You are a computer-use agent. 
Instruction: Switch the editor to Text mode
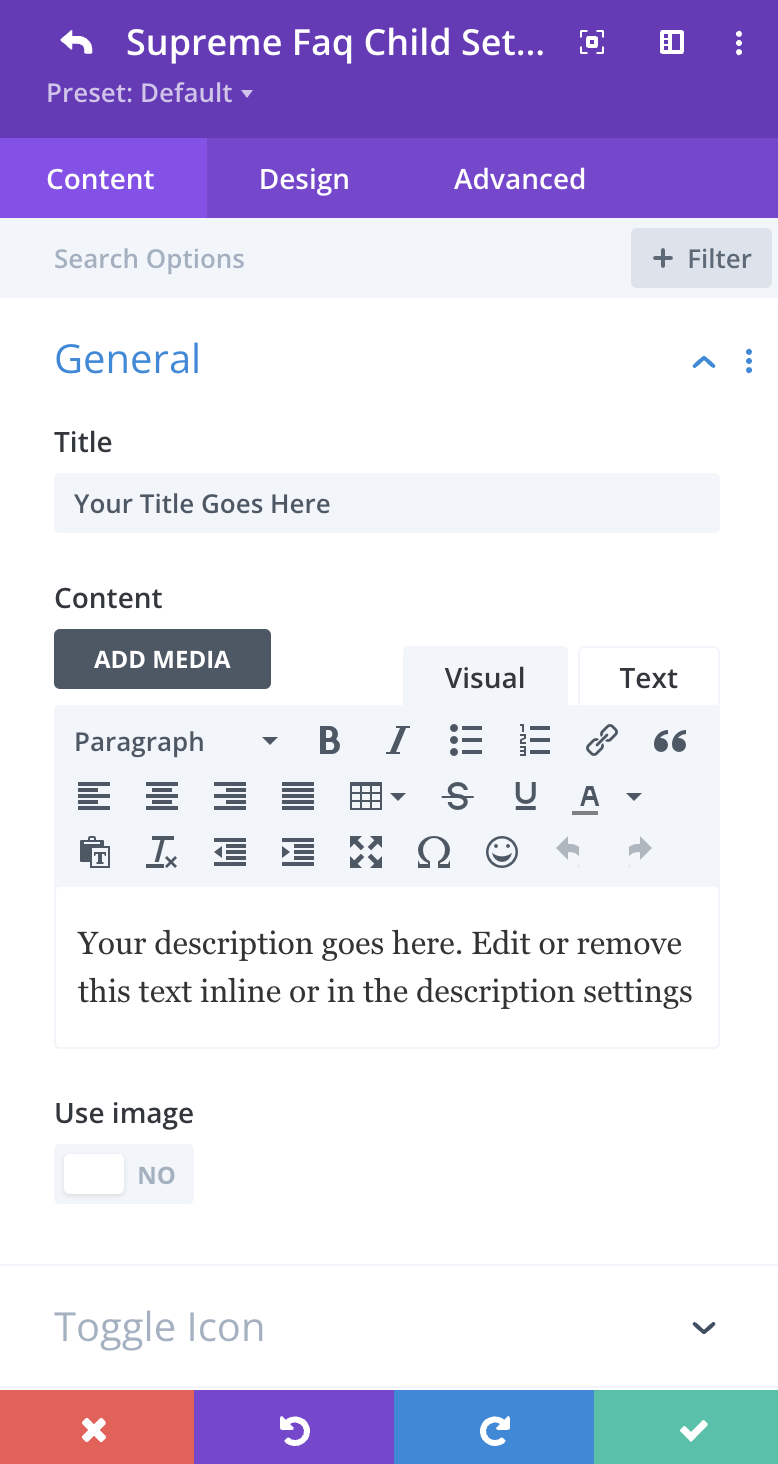(649, 677)
